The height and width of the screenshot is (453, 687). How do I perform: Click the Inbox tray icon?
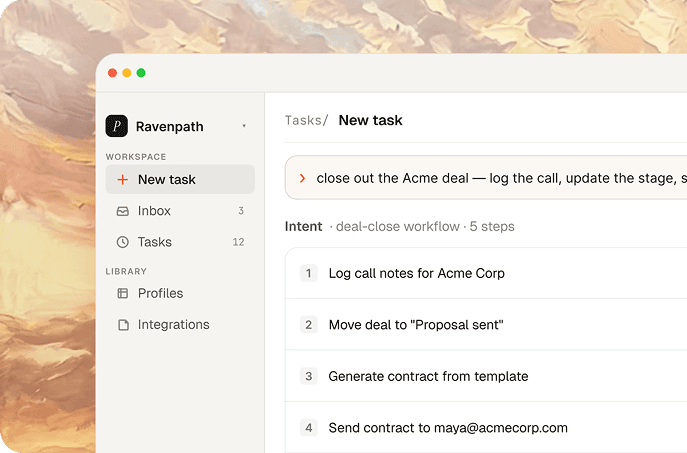pos(123,211)
